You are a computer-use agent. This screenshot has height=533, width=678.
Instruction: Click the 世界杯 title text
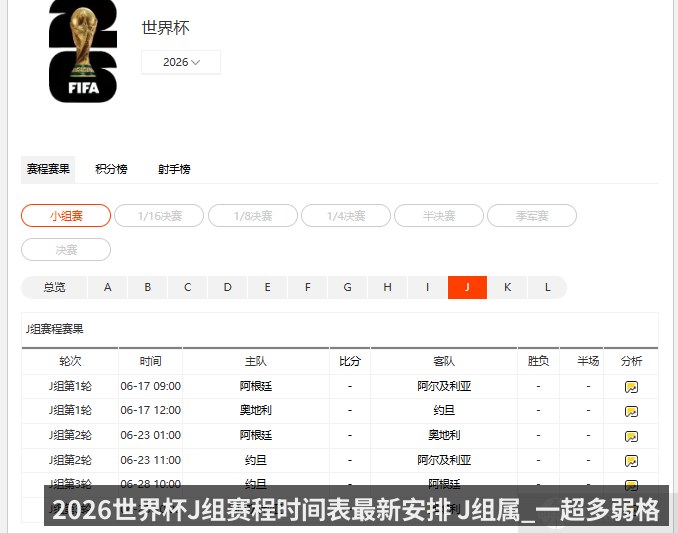166,28
